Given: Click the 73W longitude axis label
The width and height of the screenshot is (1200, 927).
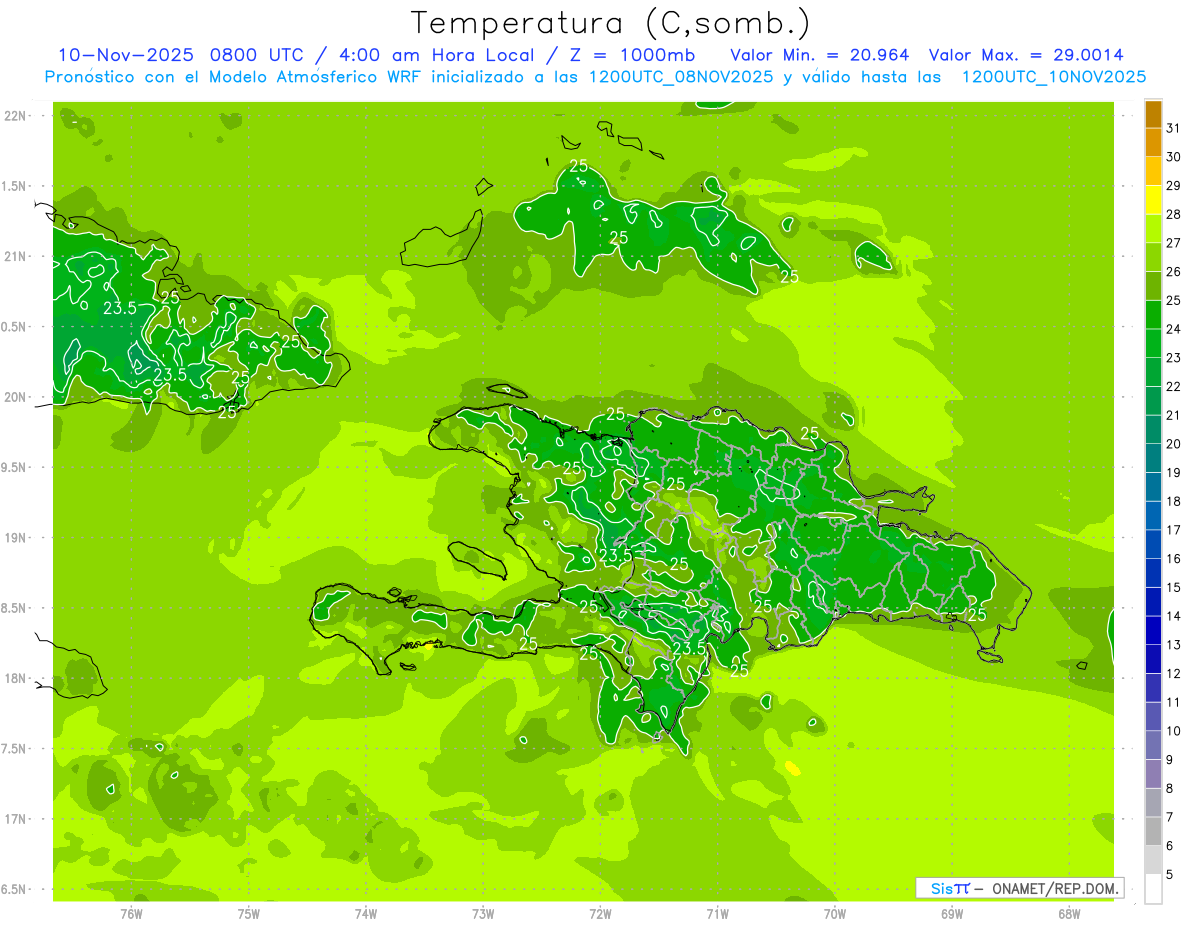Looking at the screenshot, I should pos(483,913).
